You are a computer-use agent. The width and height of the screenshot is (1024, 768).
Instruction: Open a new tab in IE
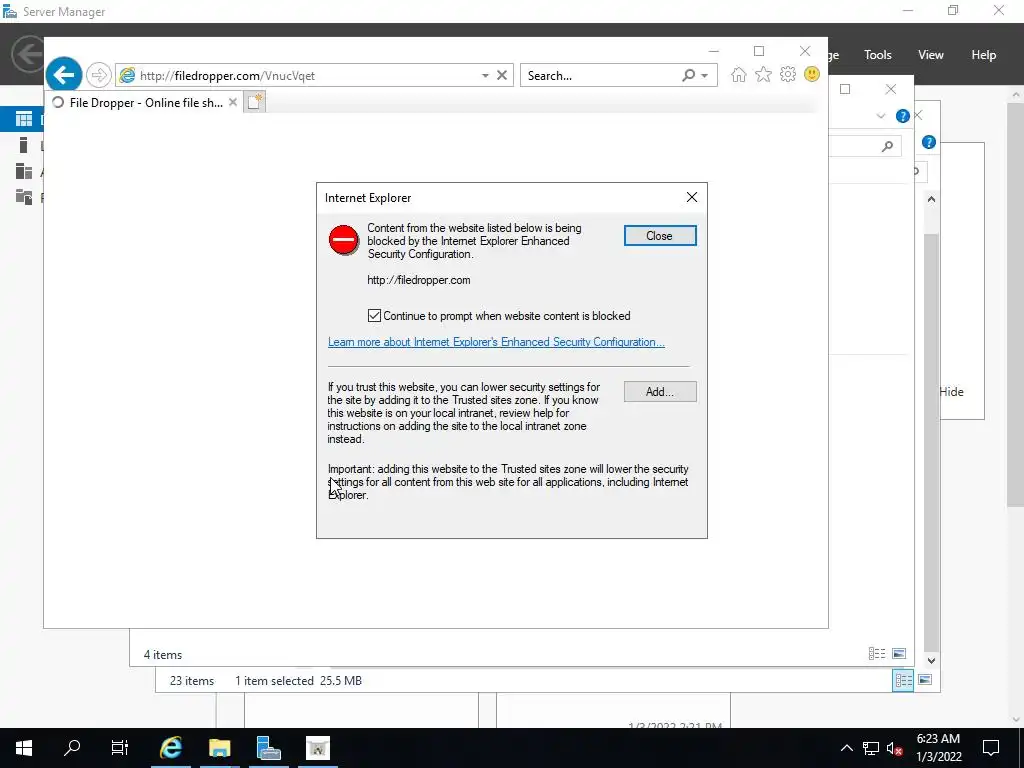click(x=255, y=103)
